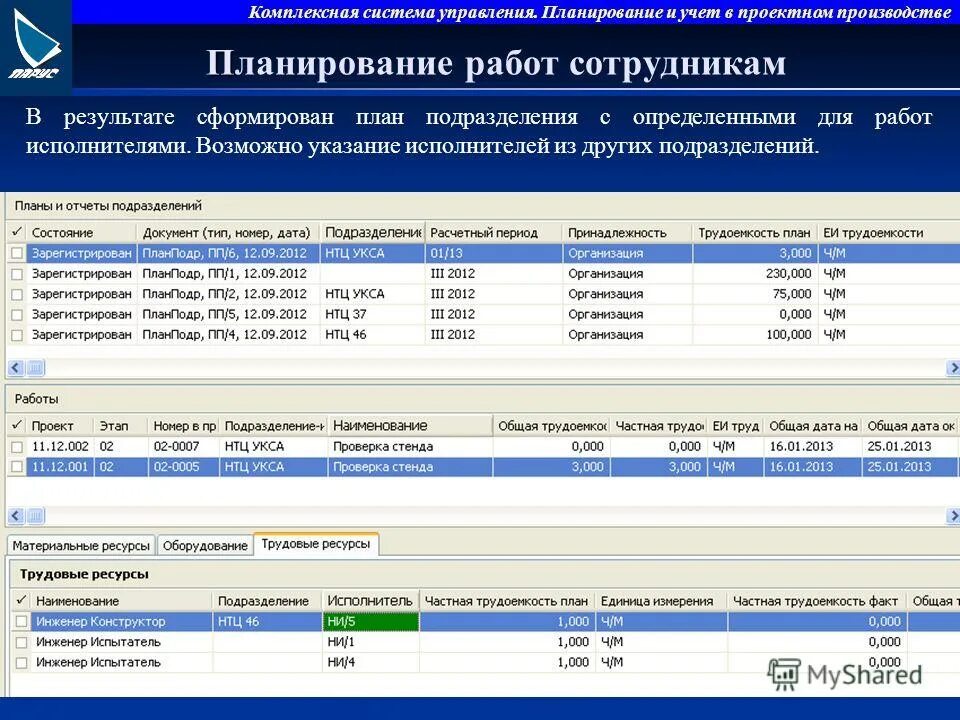Click executor cell НИ/5

370,622
